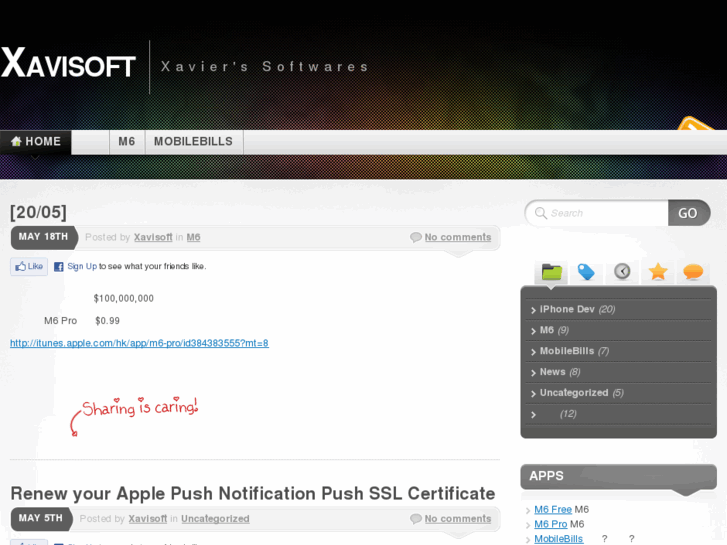
Task: Click the comment bubble icon on May 5th post
Action: pos(416,519)
